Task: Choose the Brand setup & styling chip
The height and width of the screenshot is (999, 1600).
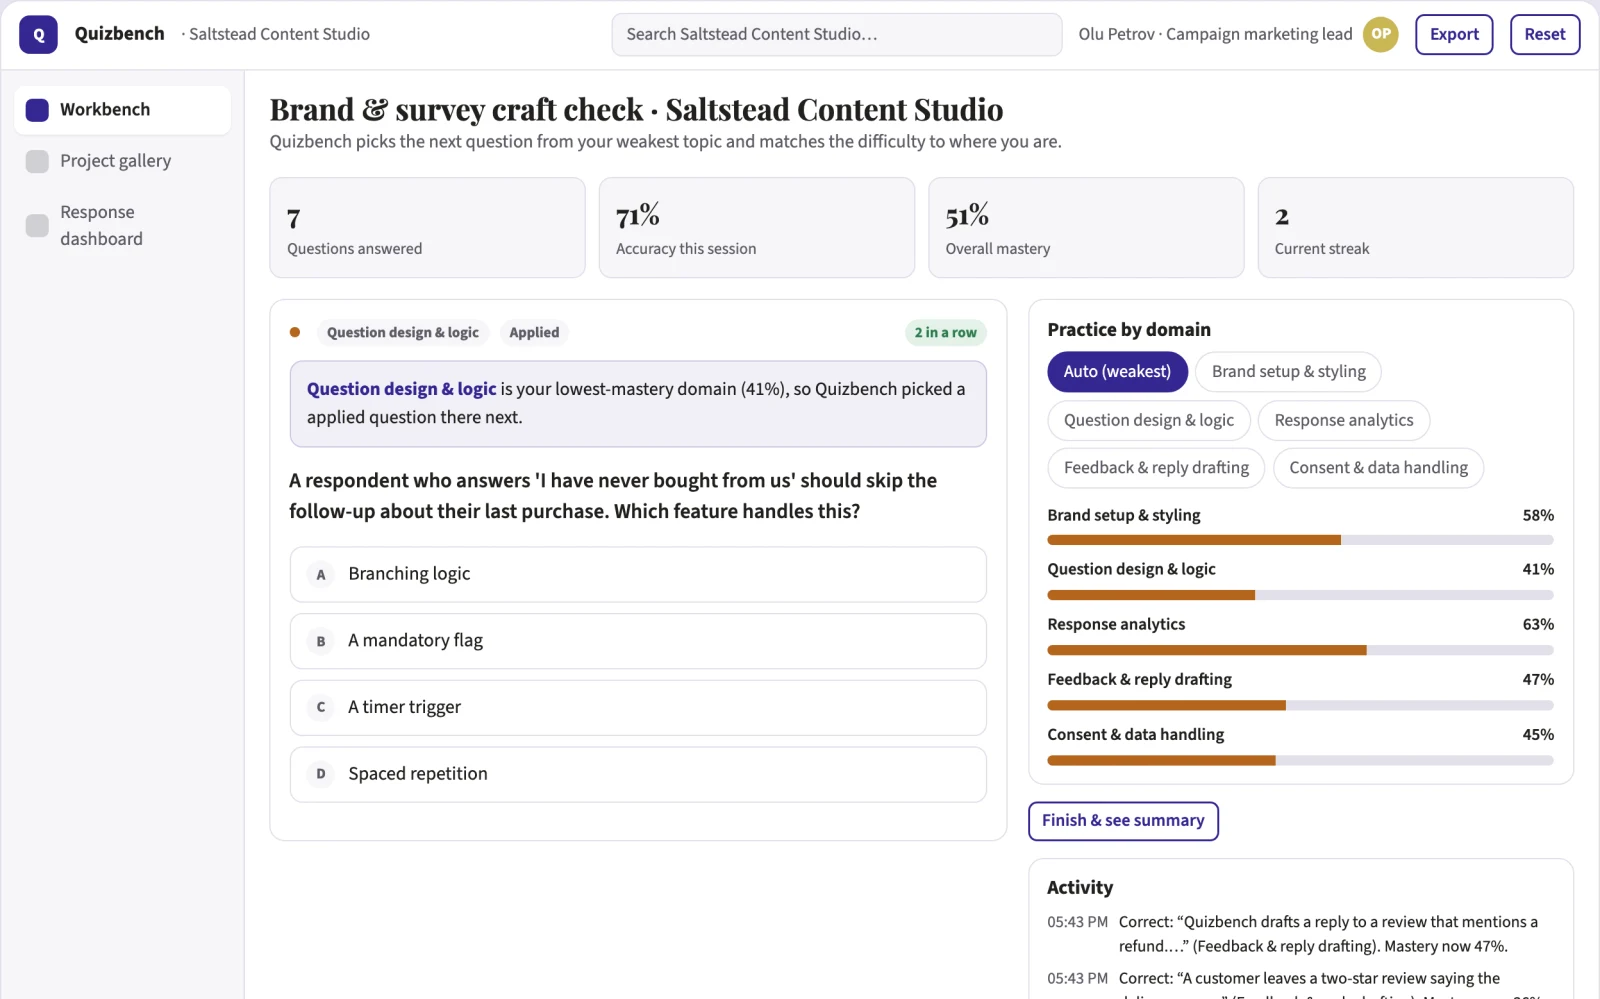Action: [x=1288, y=372]
